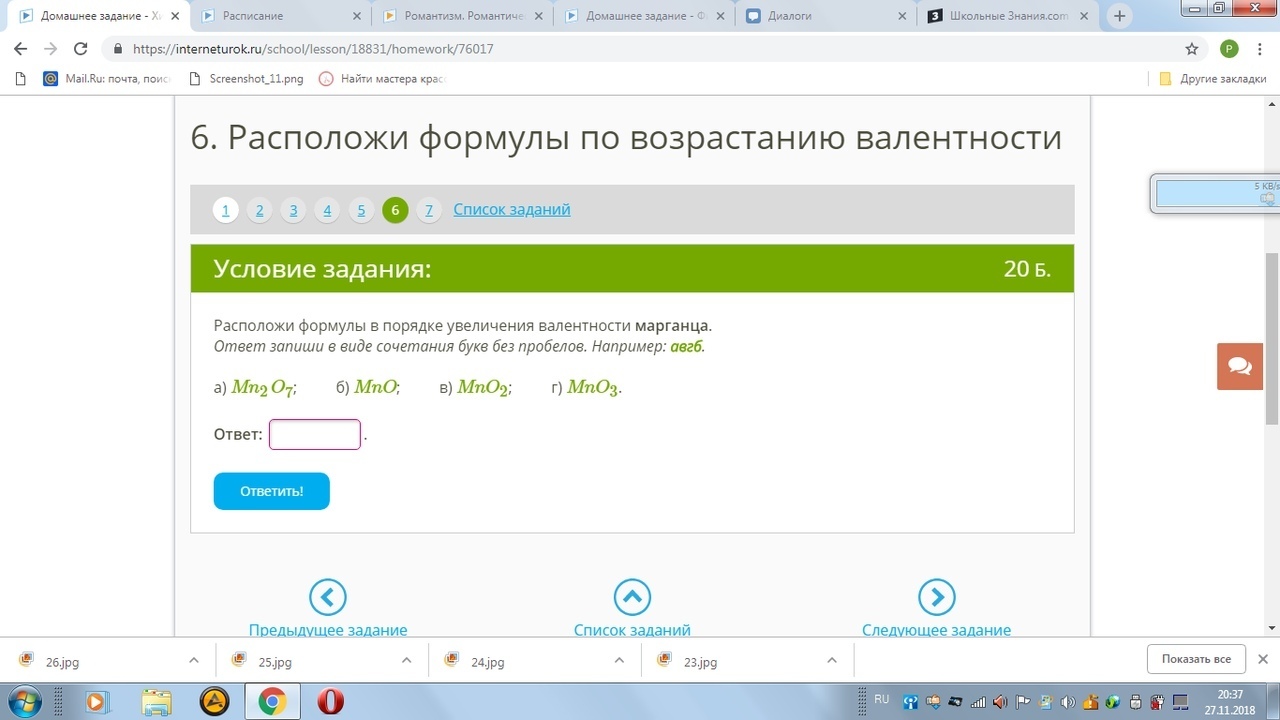This screenshot has width=1280, height=720.
Task: Open the orange chat widget
Action: (1240, 366)
